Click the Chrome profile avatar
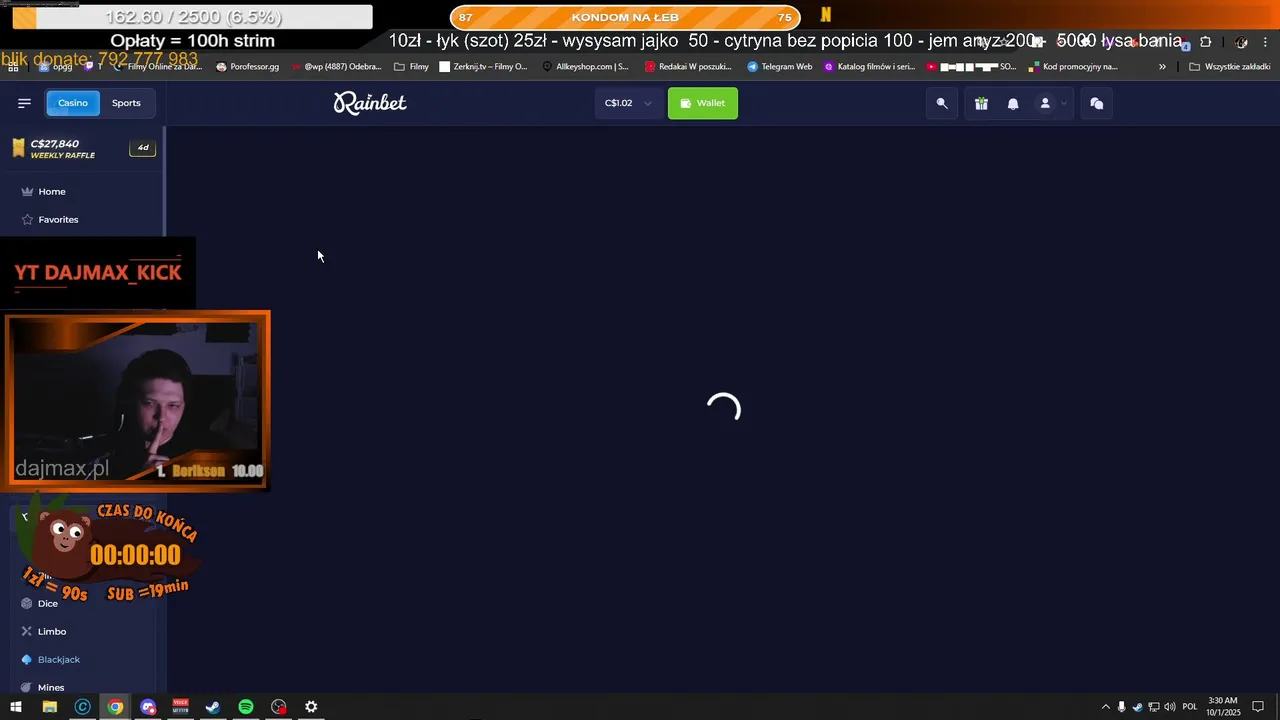Viewport: 1280px width, 720px height. click(x=1241, y=42)
